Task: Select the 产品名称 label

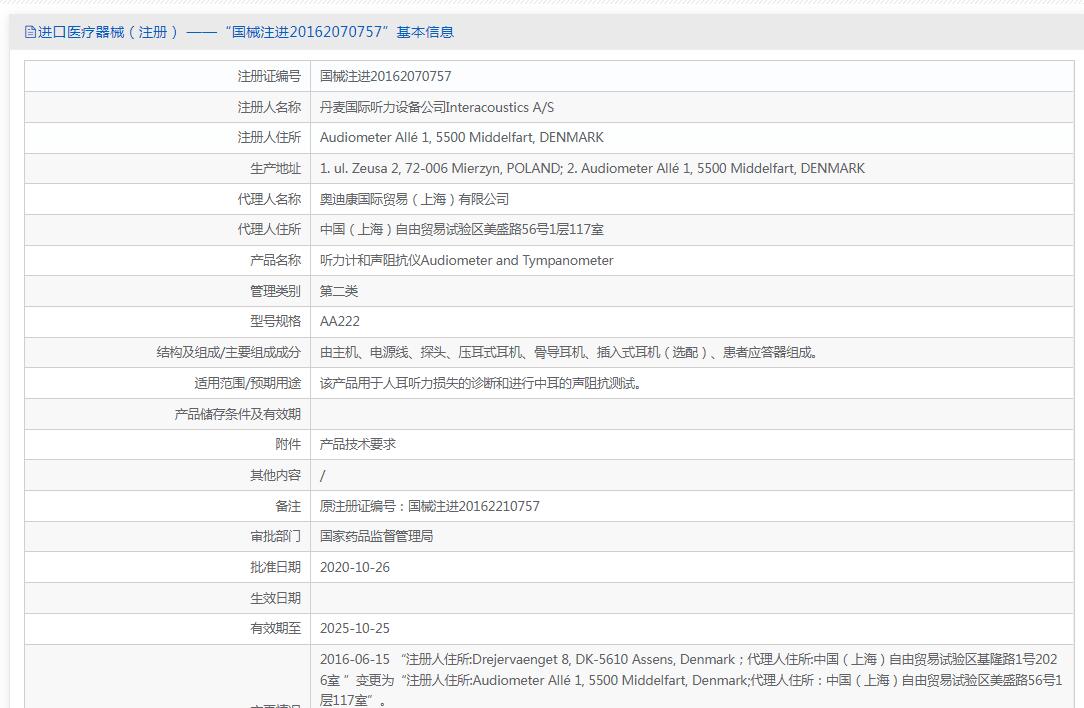Action: pos(275,260)
